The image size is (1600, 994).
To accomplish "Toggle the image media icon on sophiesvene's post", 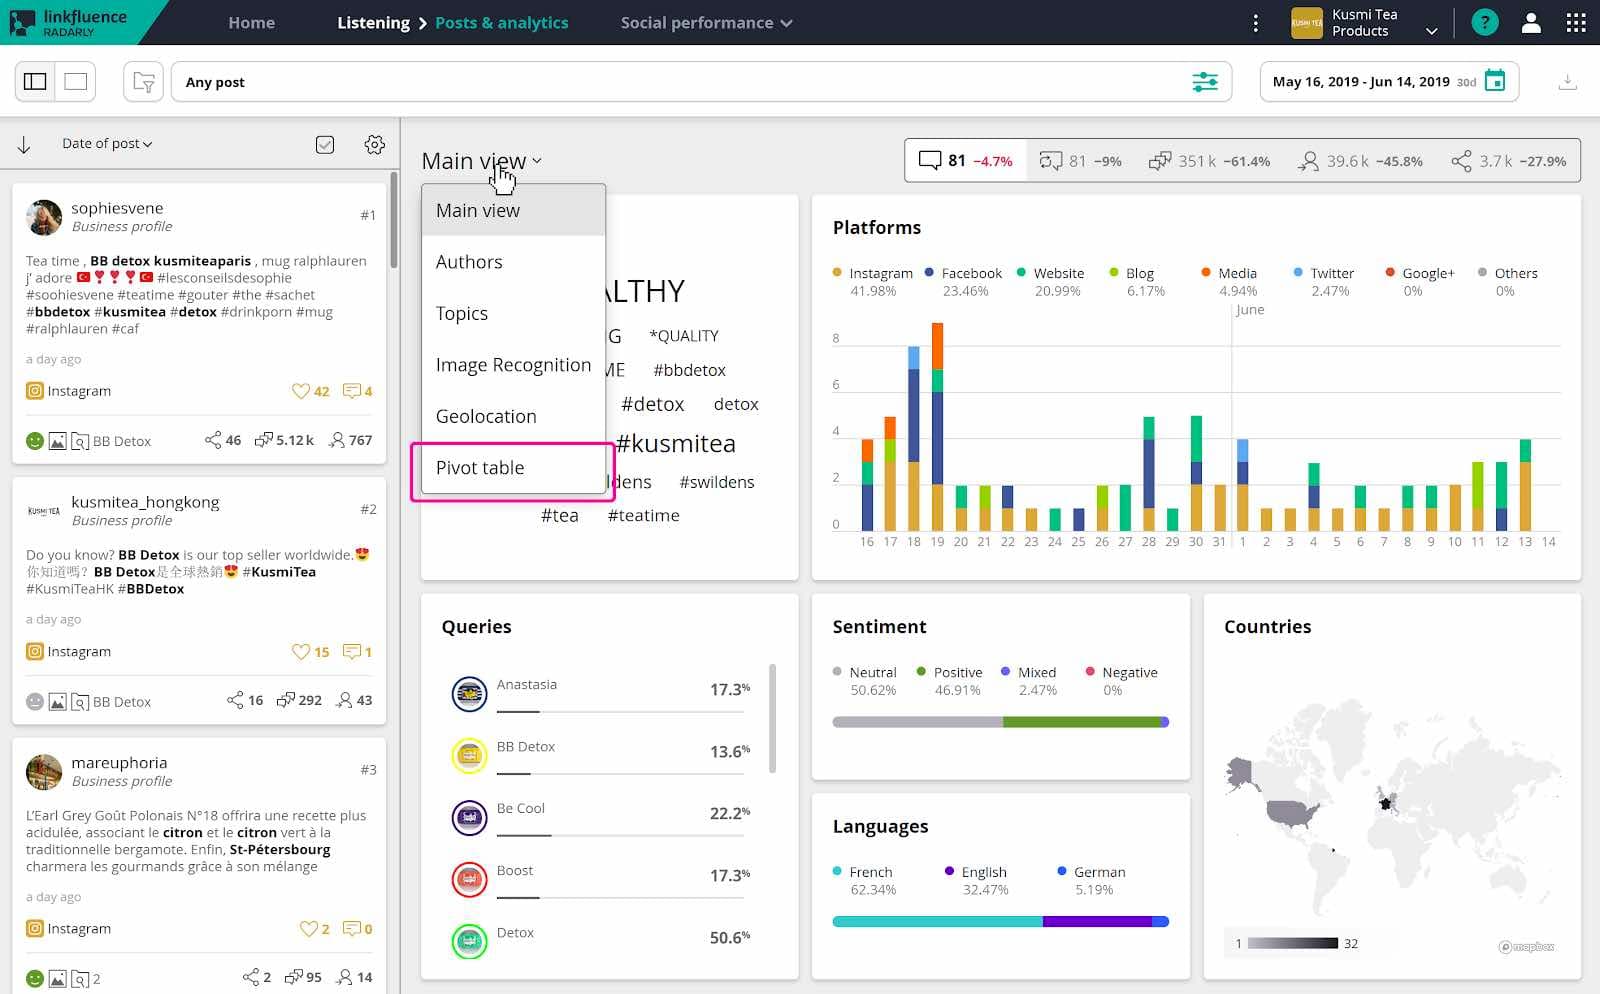I will click(x=58, y=440).
